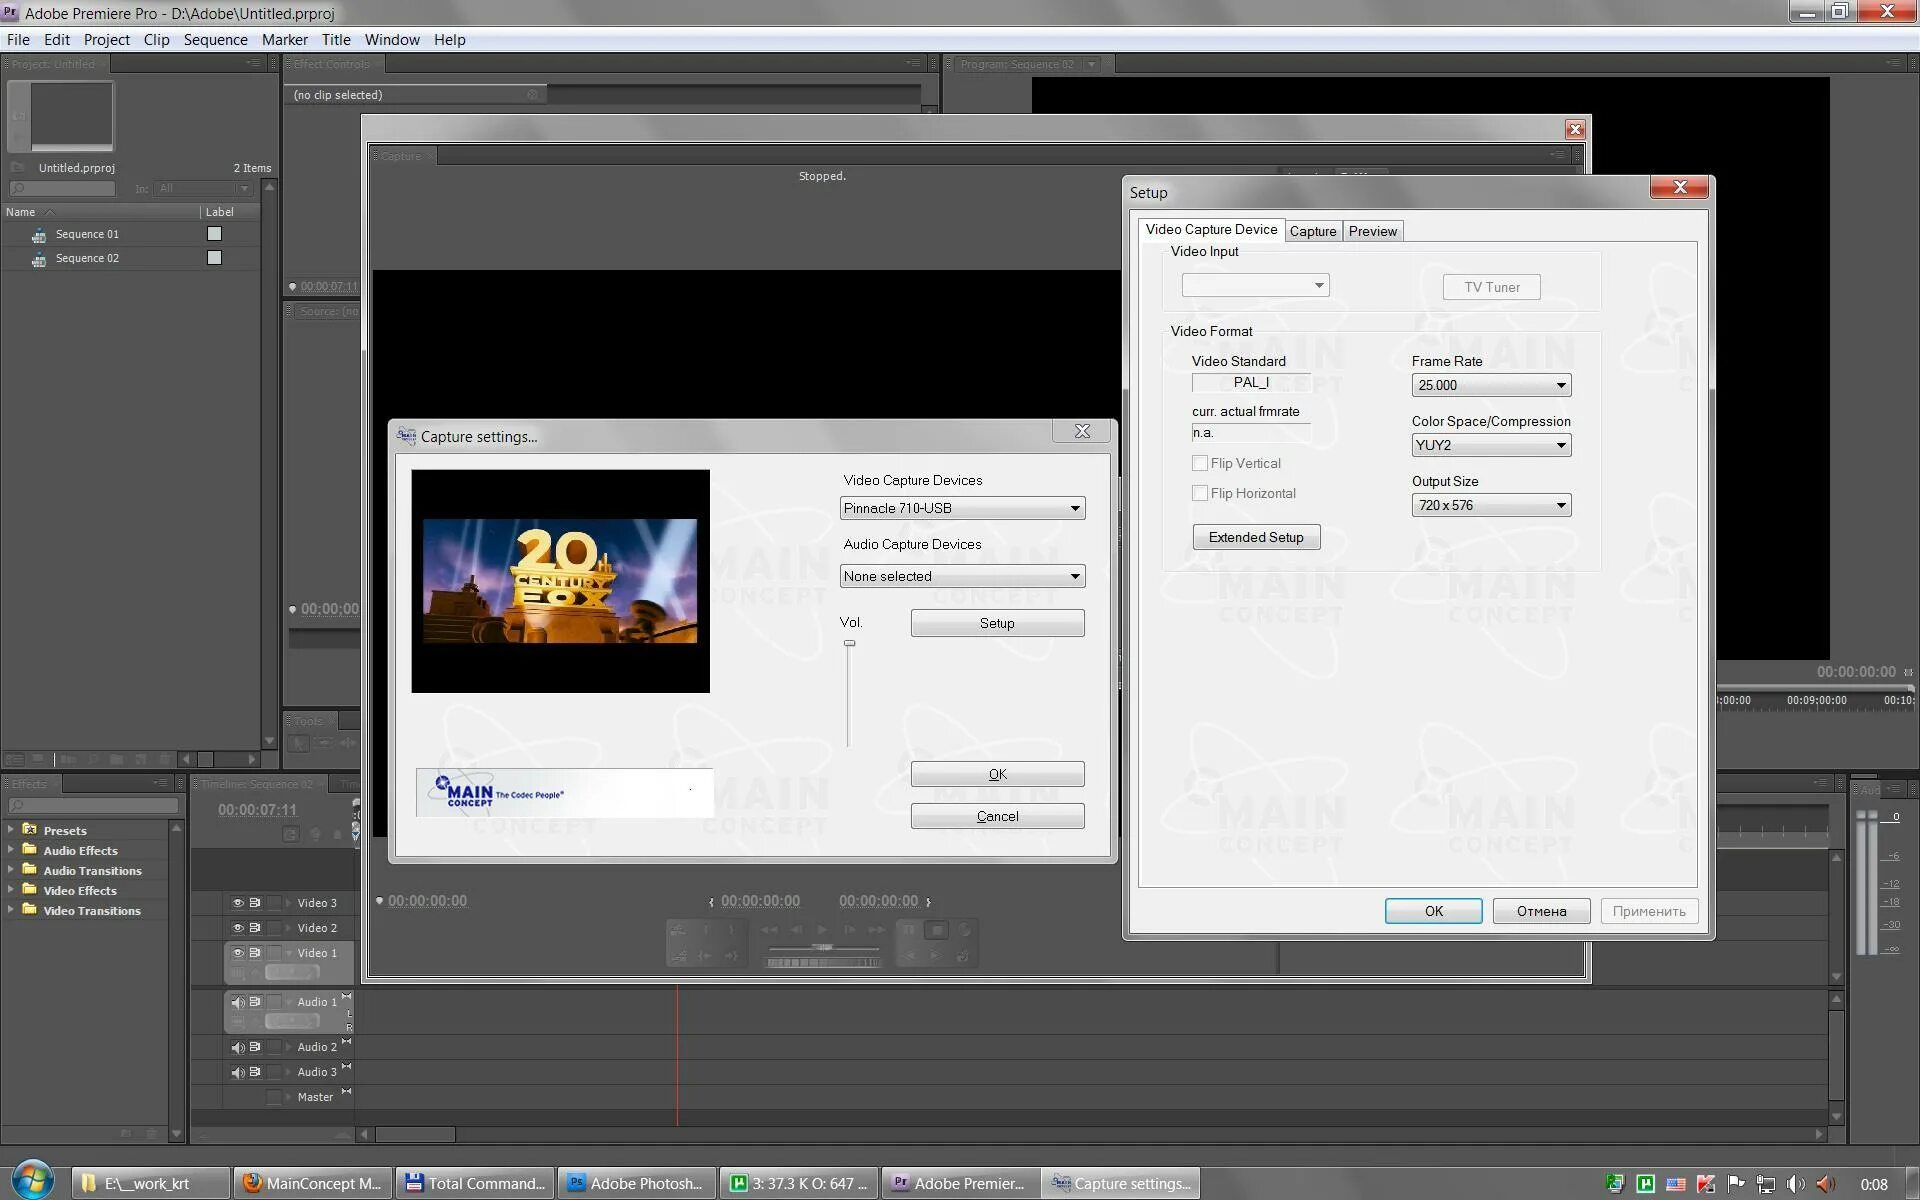Expand the Audio Effects folder
The width and height of the screenshot is (1920, 1200).
coord(11,850)
